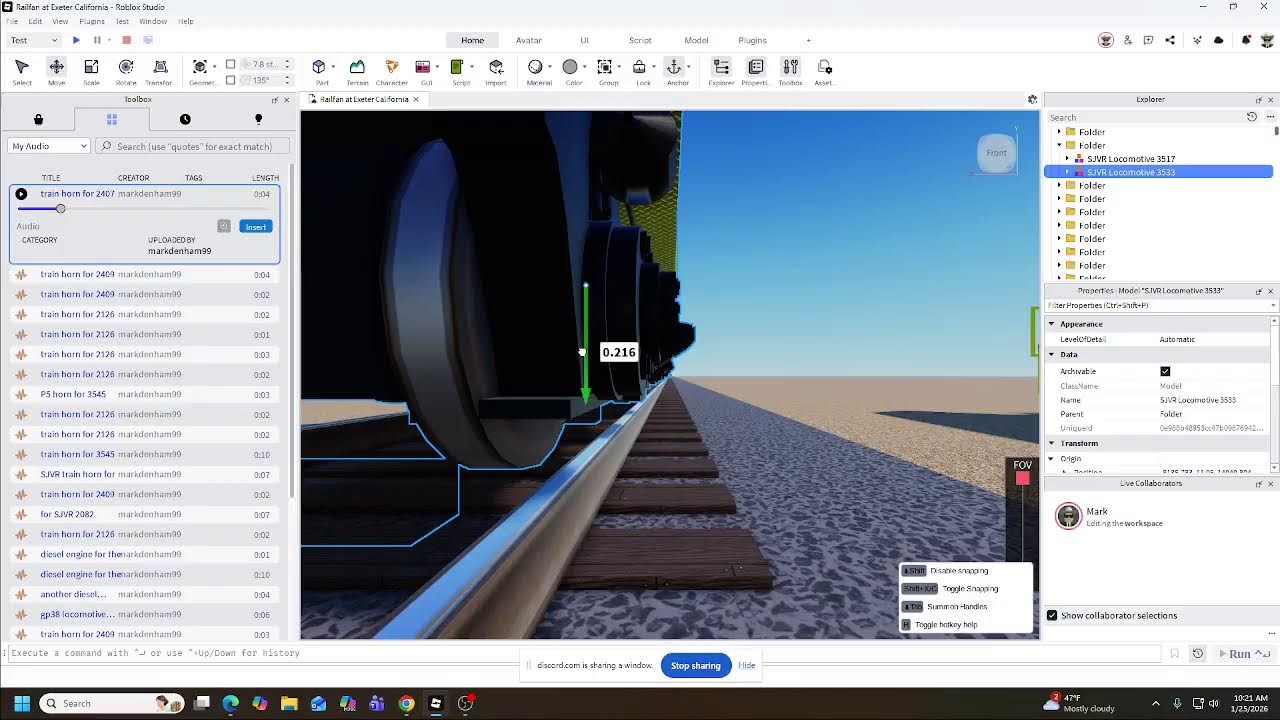Toggle the Anchor tool
This screenshot has width=1280, height=720.
click(x=674, y=67)
